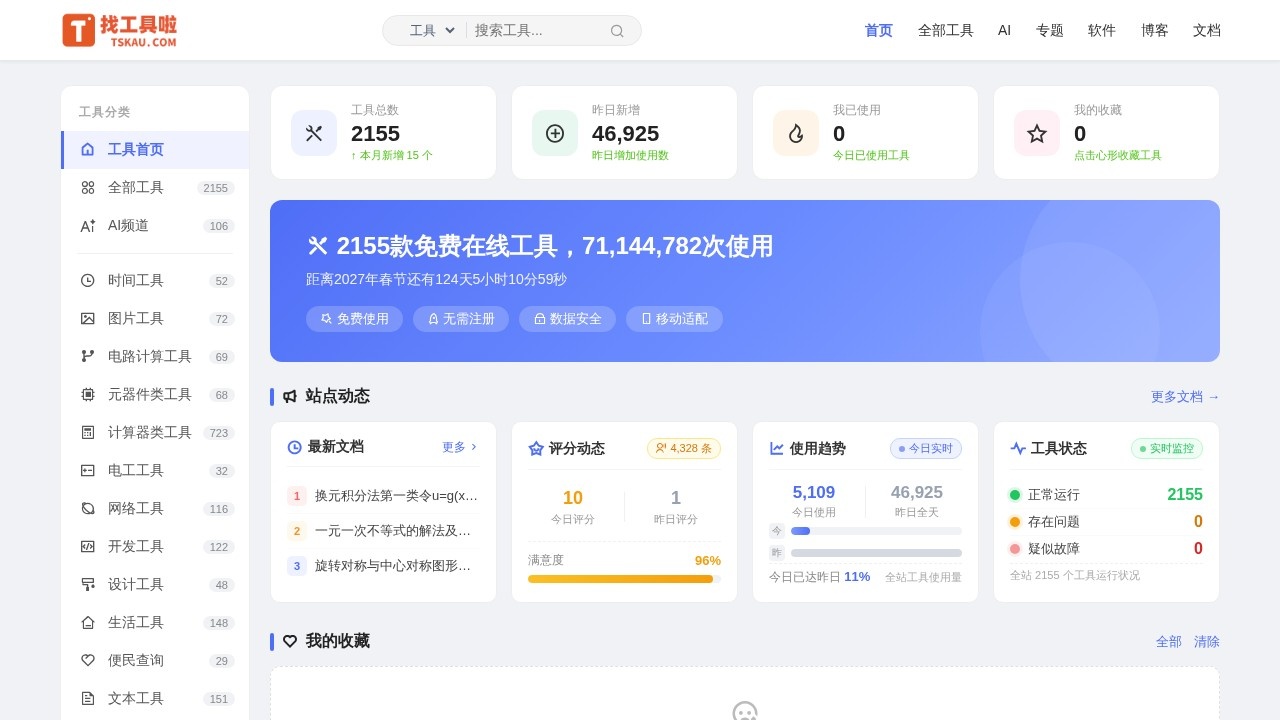Screen dimensions: 1280x720
Task: Open document 旋转对称与中心对称图形
Action: tap(393, 566)
